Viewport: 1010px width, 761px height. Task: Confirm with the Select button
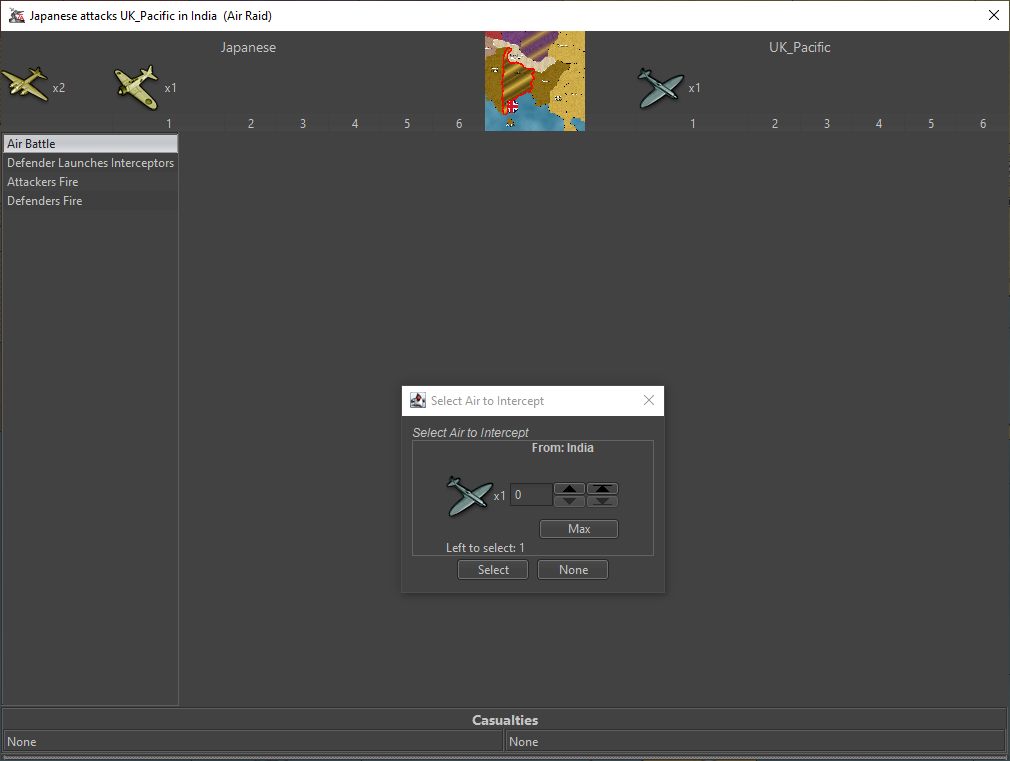(x=492, y=570)
